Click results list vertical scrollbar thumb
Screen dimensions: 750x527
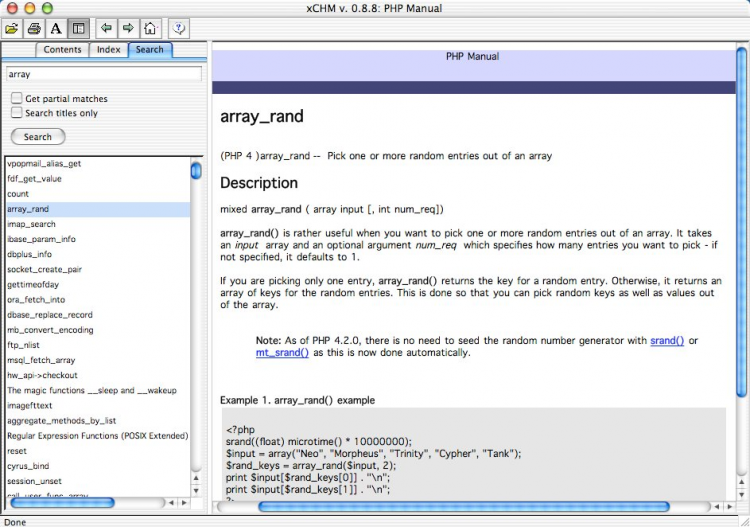[x=196, y=171]
